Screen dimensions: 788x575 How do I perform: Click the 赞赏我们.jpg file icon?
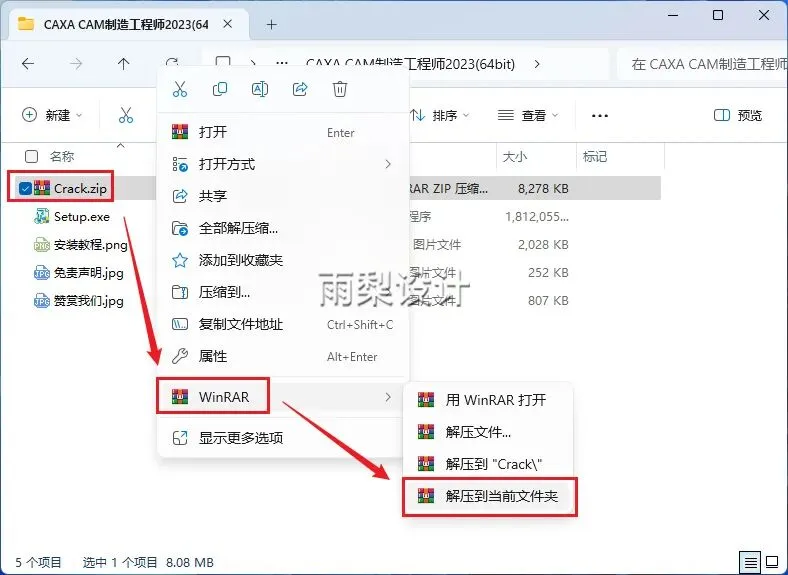[x=41, y=301]
